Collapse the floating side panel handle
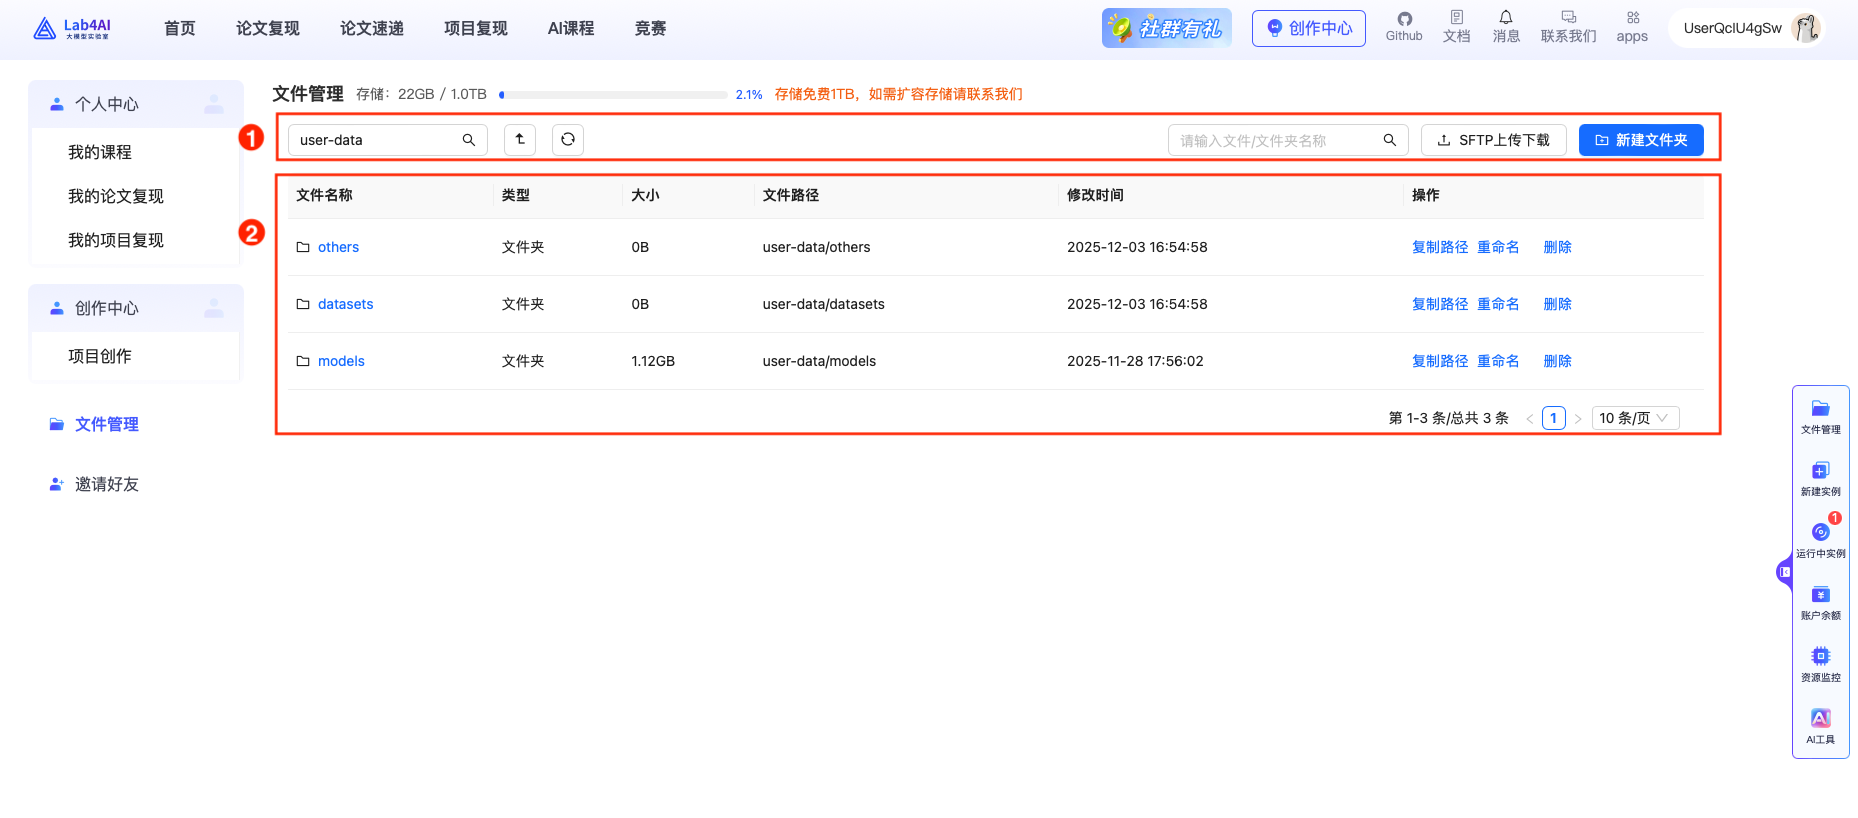1858x818 pixels. [x=1784, y=572]
